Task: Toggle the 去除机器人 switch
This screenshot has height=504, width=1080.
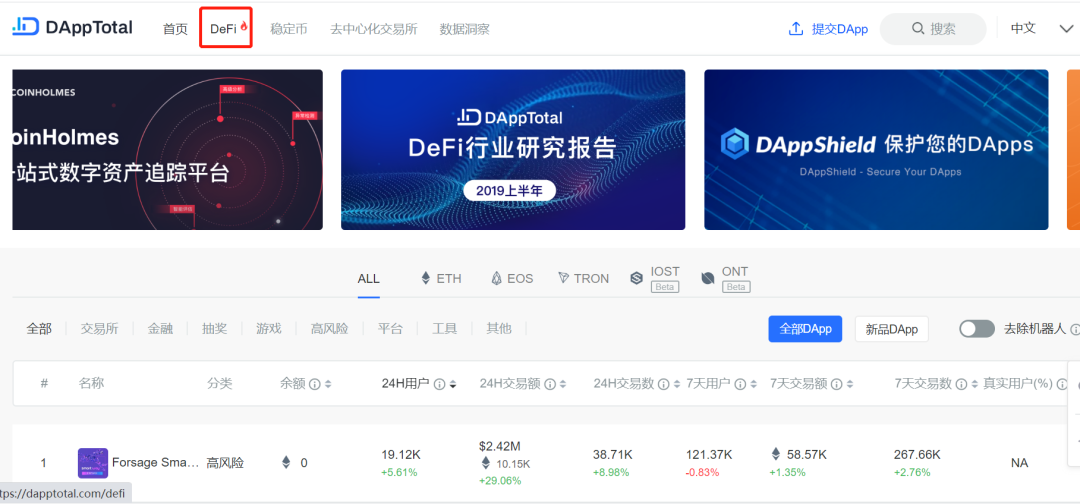Action: (x=977, y=329)
